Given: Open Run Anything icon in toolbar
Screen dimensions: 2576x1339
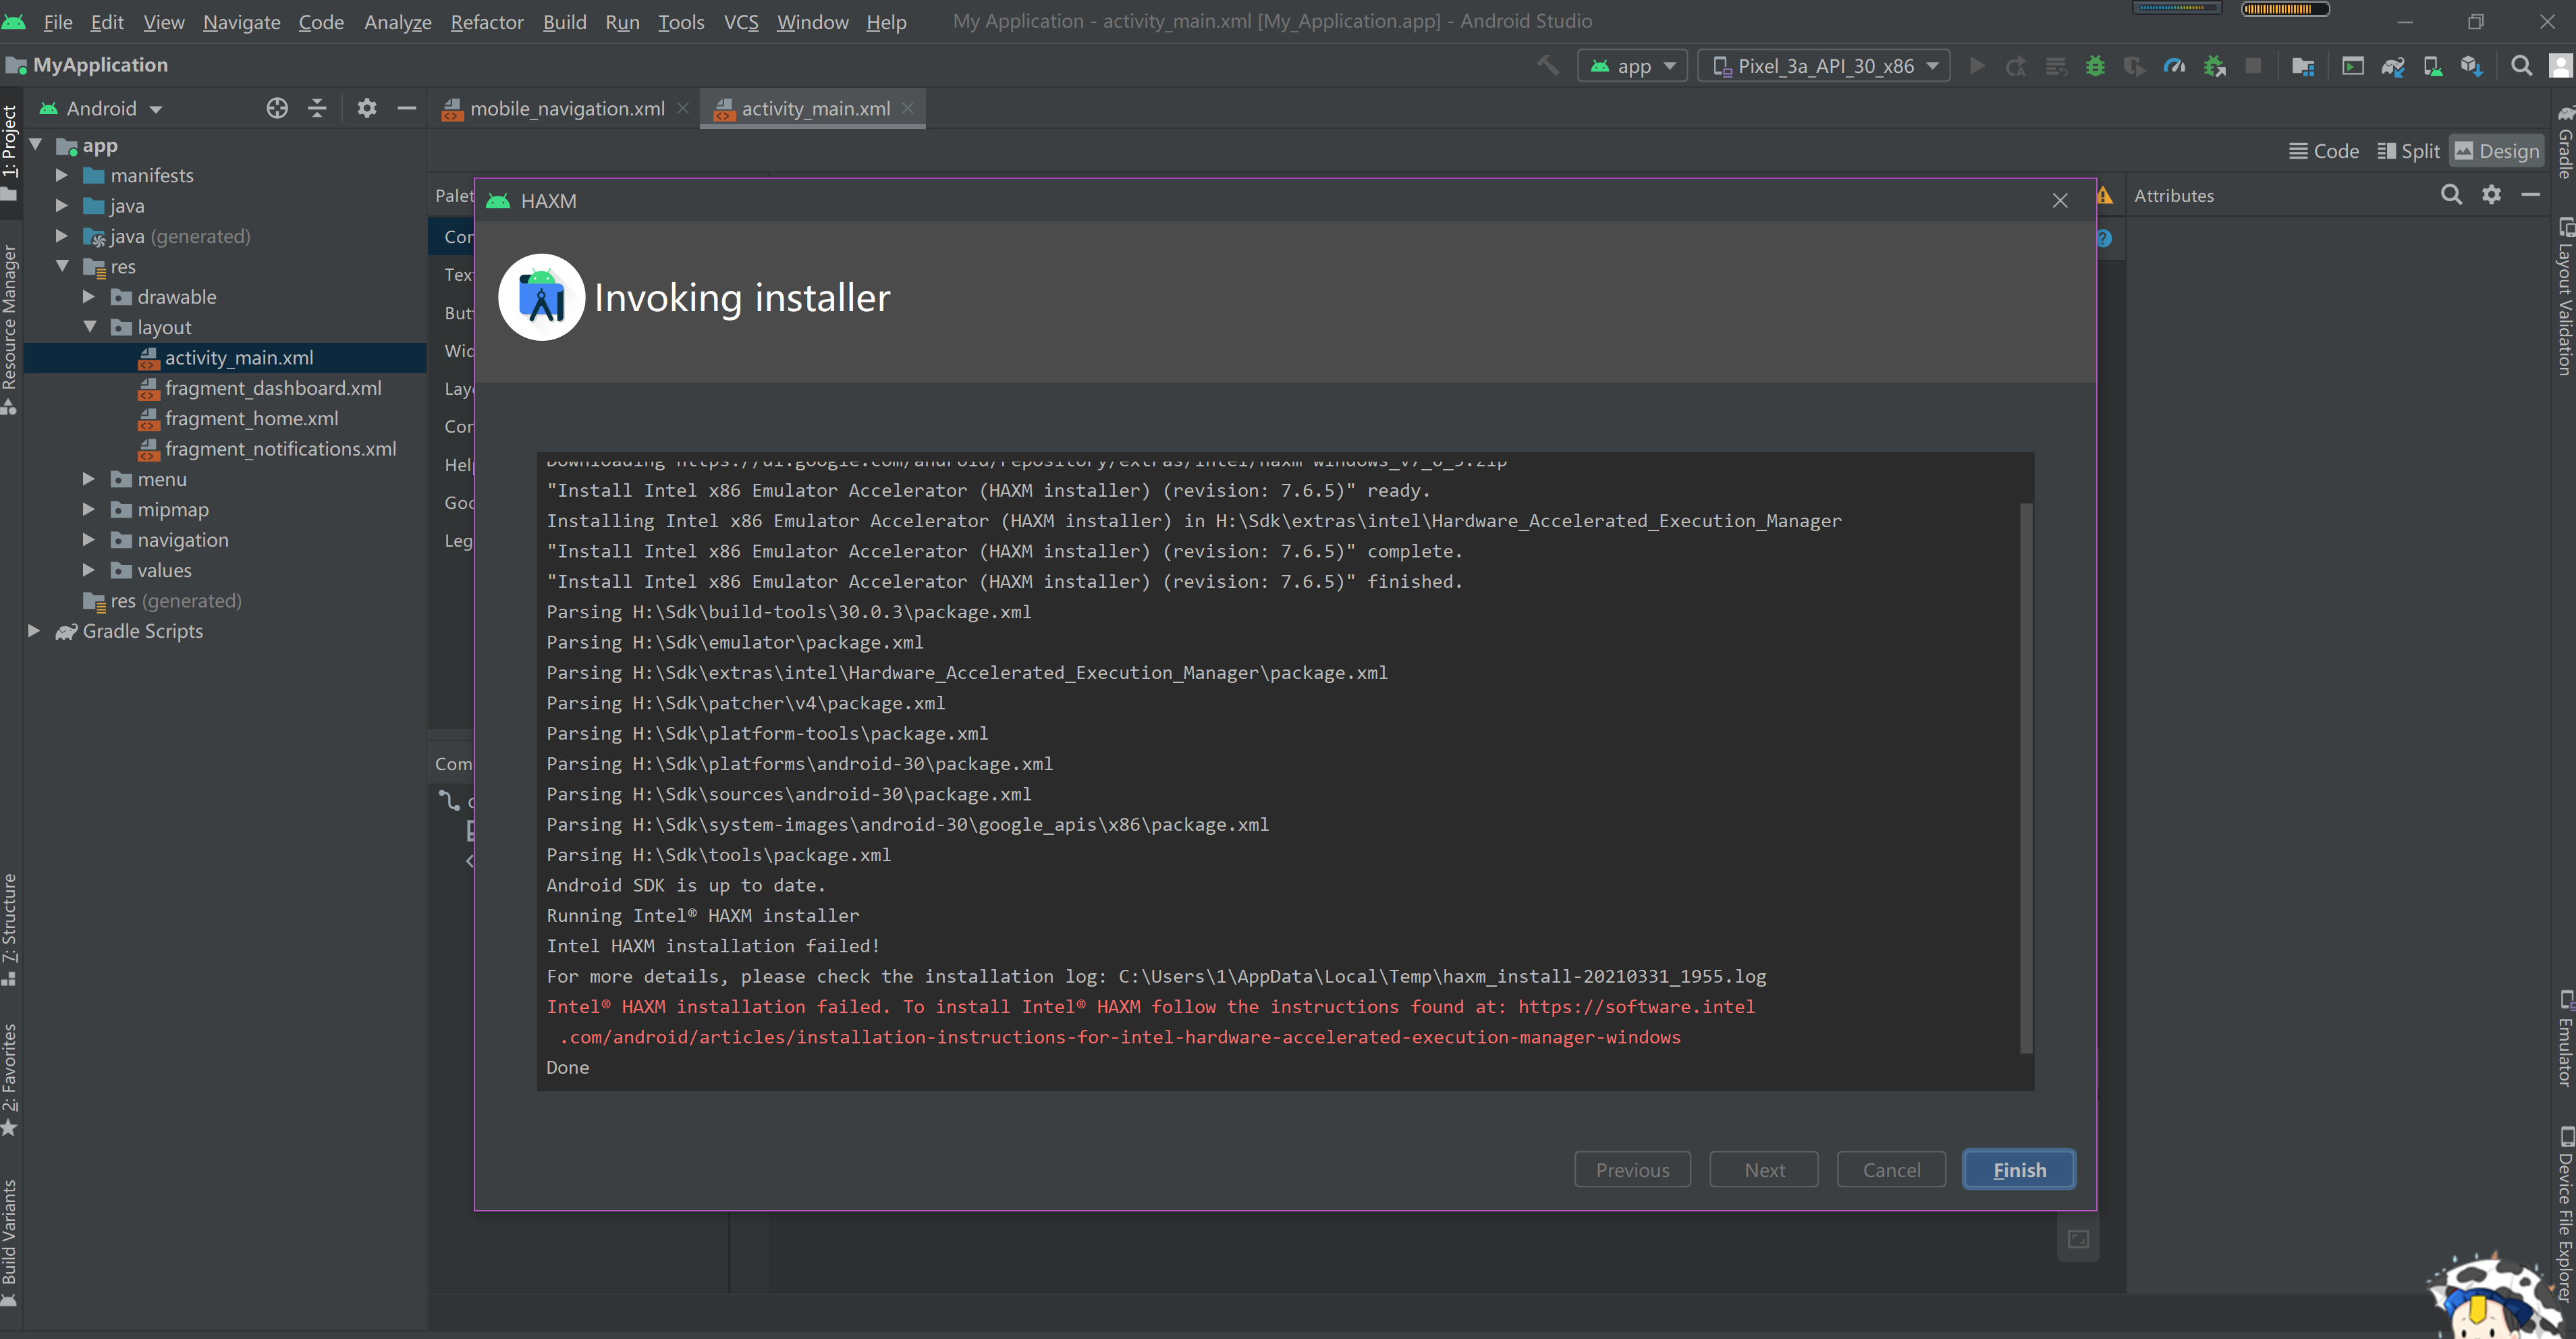Looking at the screenshot, I should [2353, 66].
